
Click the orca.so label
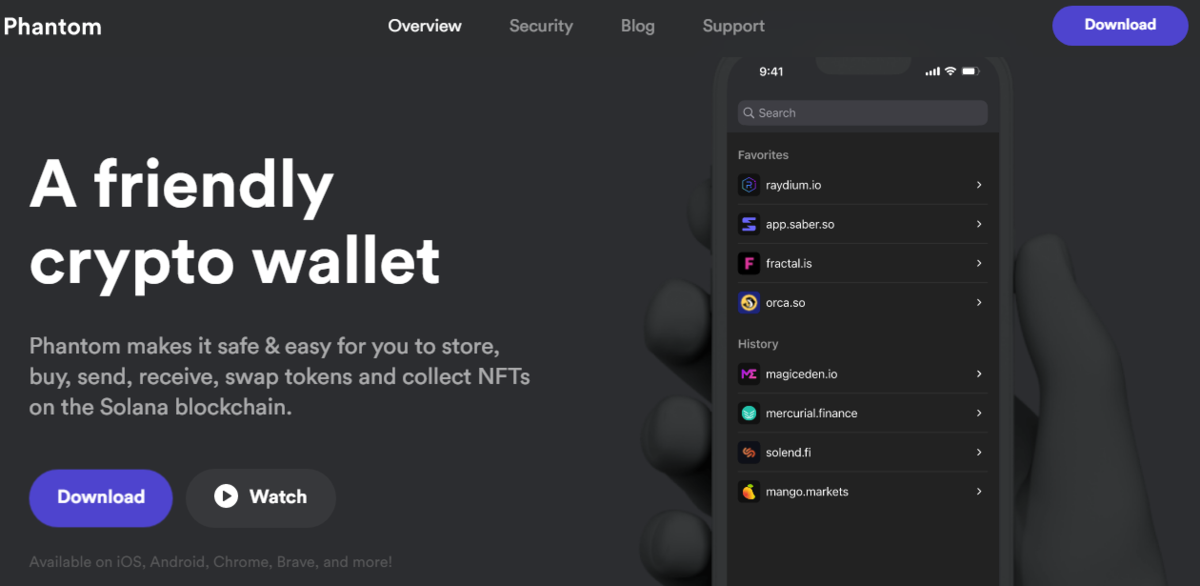click(x=786, y=302)
